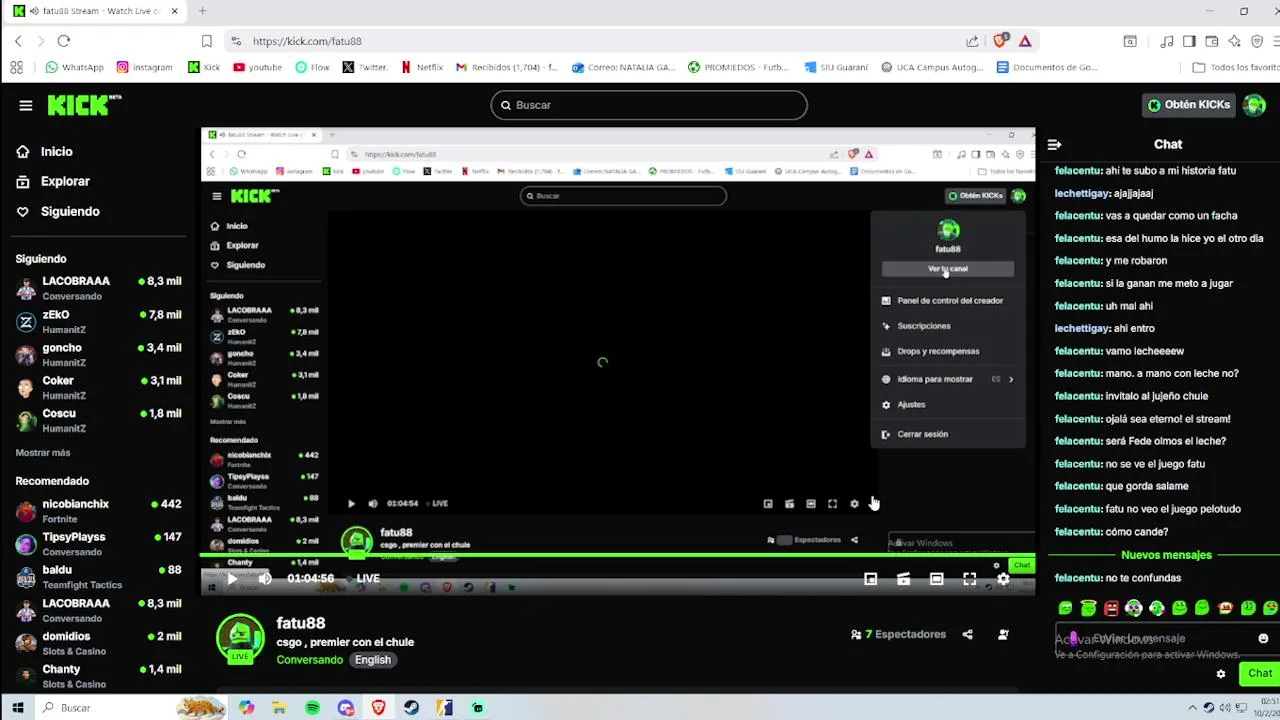Collapse the chat panel with the arrow icon
This screenshot has height=720, width=1280.
(x=1054, y=144)
